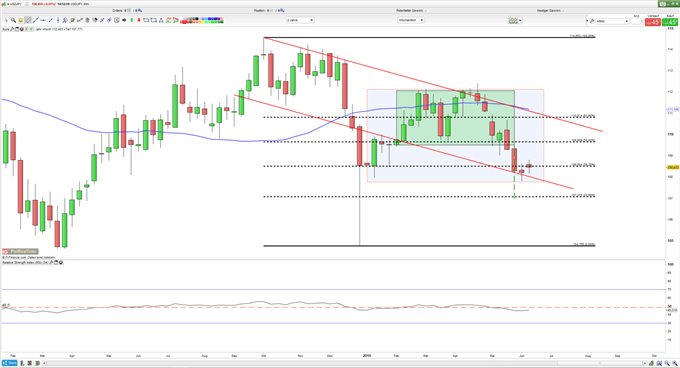Expand the Heutiger Gewinn dropdown
The width and height of the screenshot is (680, 368).
[563, 10]
